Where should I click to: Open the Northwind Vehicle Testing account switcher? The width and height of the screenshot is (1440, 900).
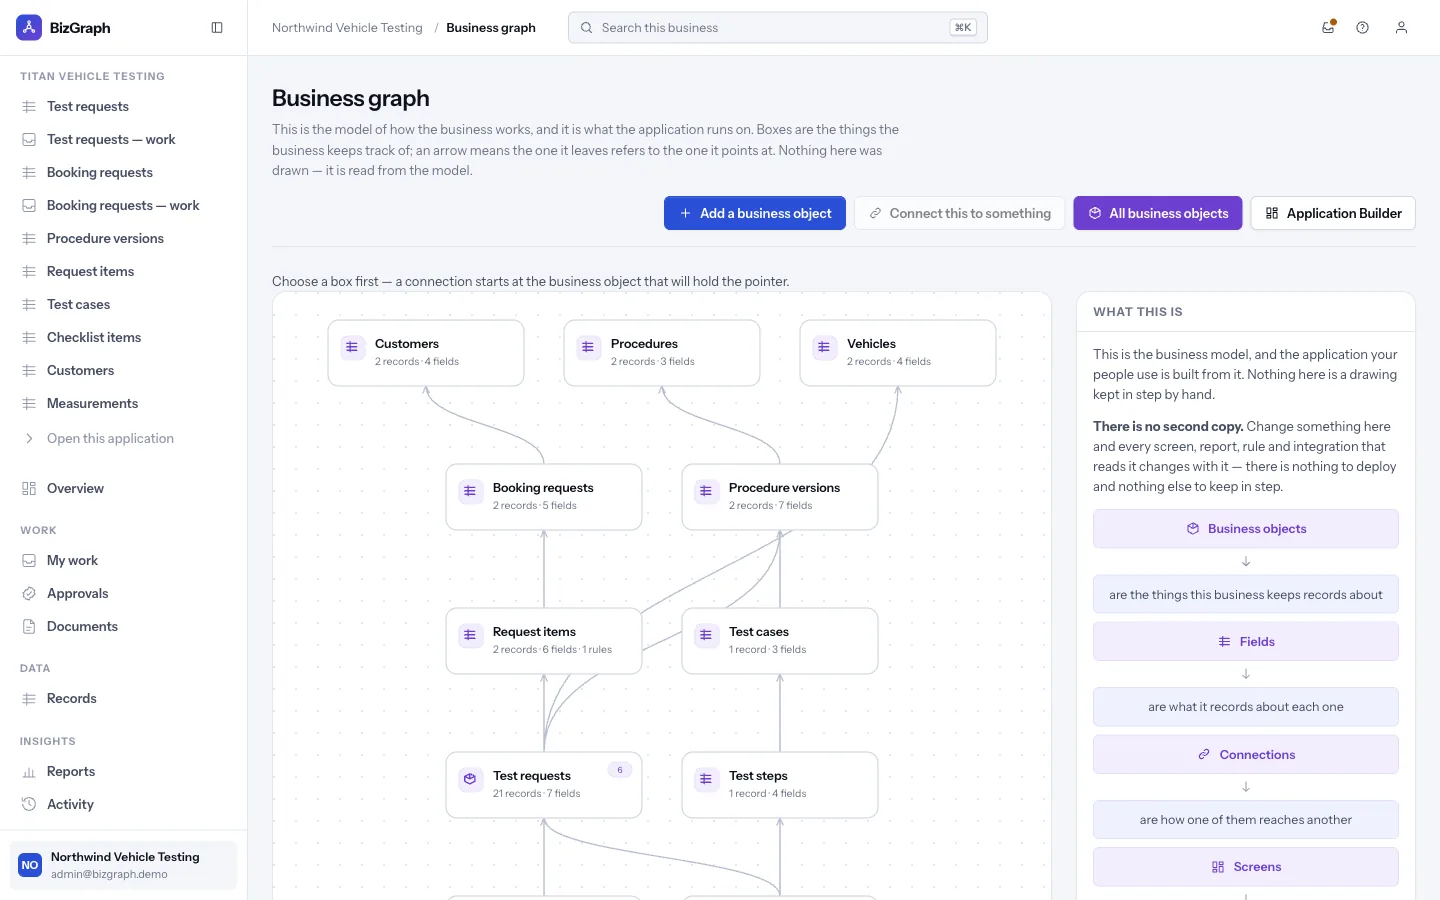coord(124,865)
